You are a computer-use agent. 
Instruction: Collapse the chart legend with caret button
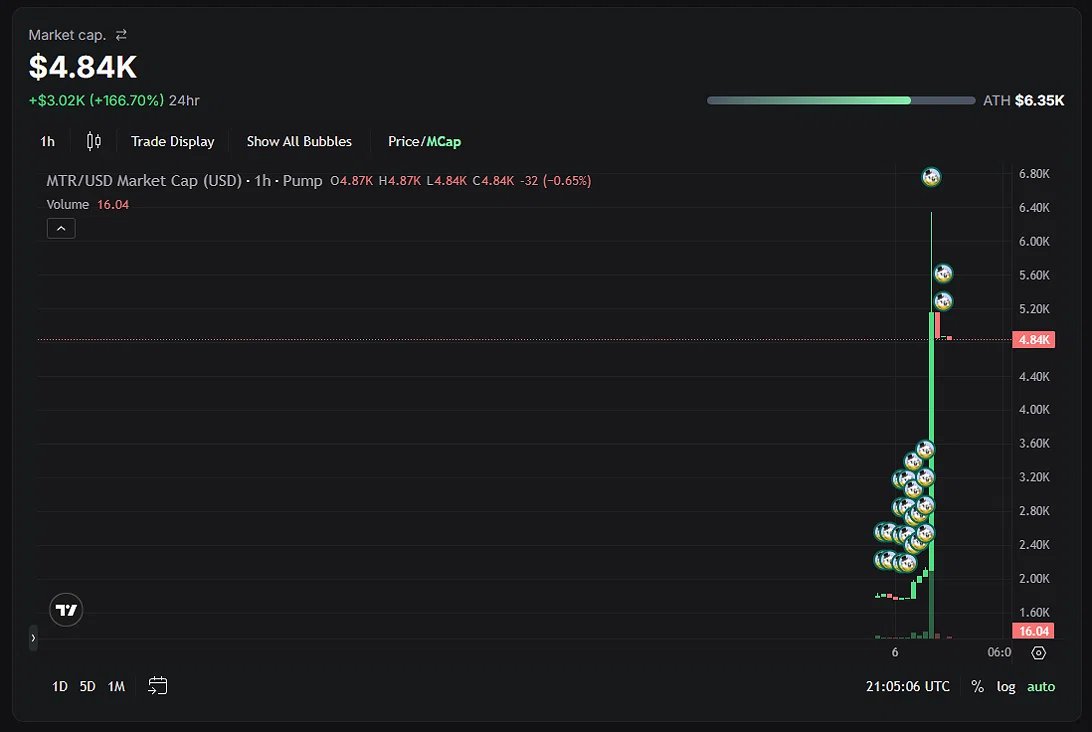click(x=61, y=228)
